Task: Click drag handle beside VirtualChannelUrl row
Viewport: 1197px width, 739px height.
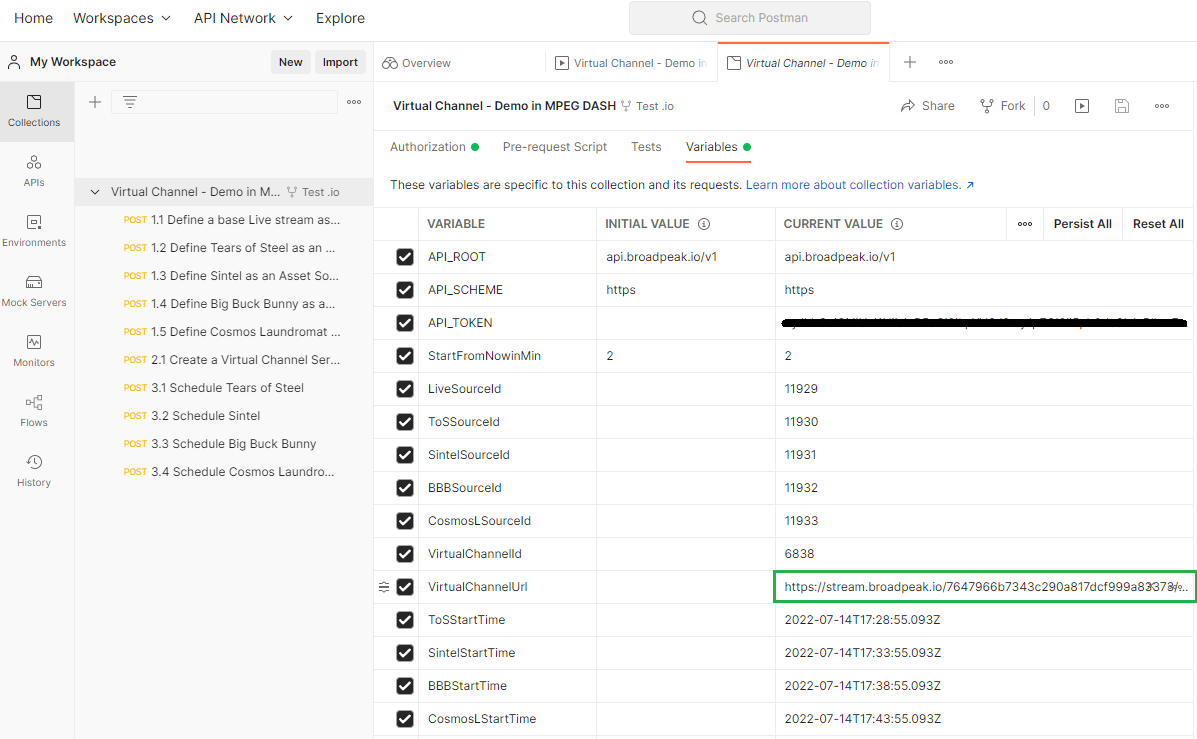Action: (x=384, y=587)
